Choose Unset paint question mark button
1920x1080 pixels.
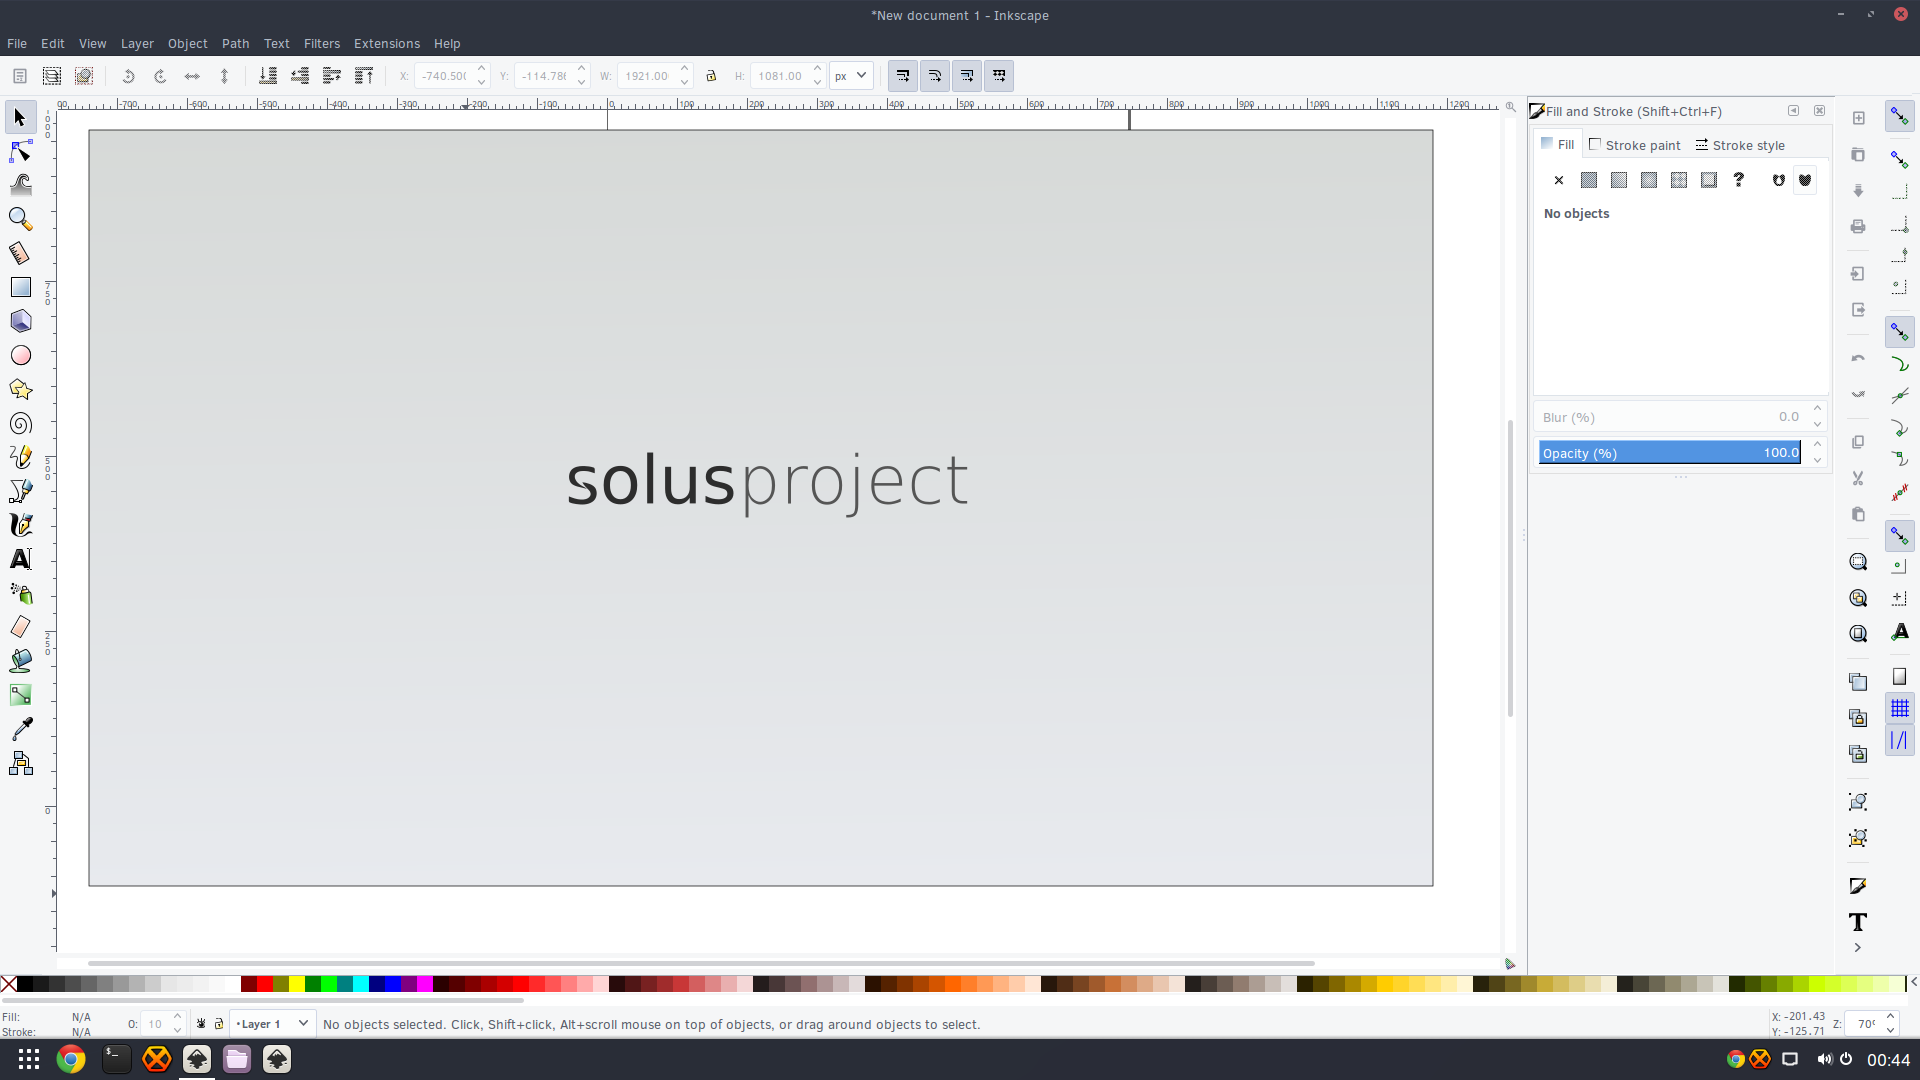pyautogui.click(x=1738, y=181)
